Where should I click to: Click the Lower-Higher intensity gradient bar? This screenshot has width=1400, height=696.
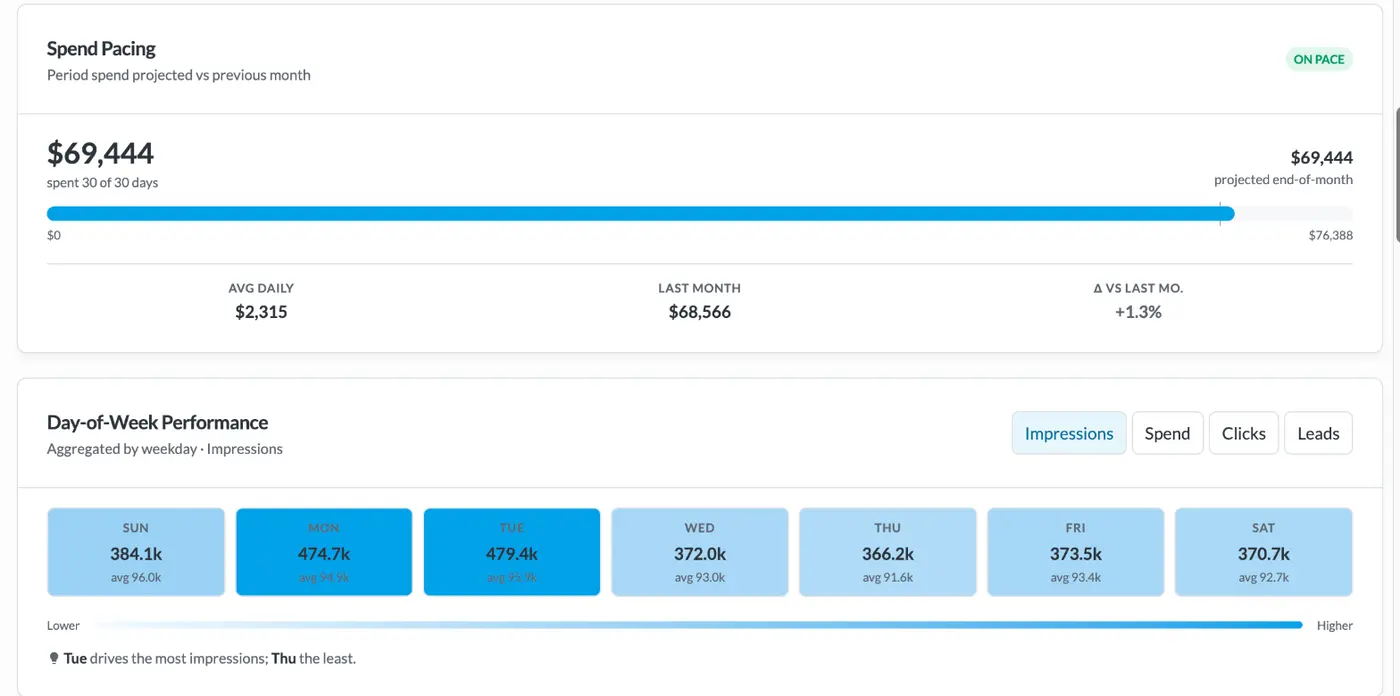coord(700,625)
